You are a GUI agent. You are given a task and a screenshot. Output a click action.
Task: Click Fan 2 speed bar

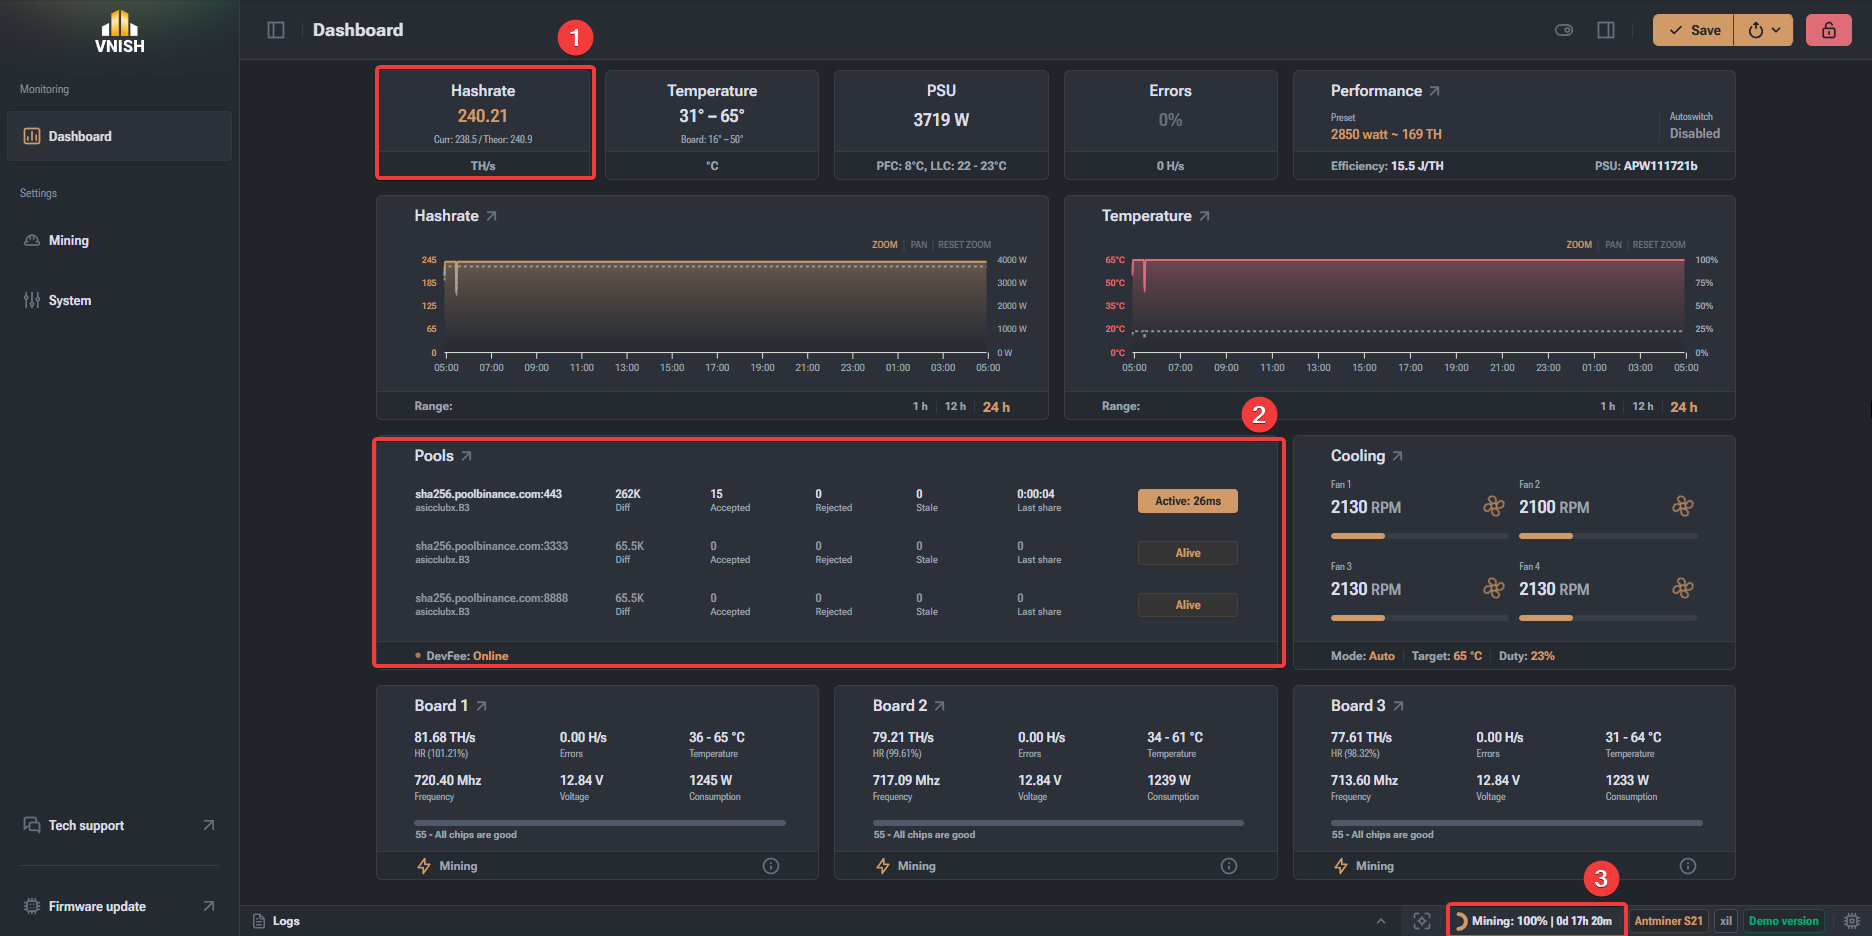tap(1608, 536)
